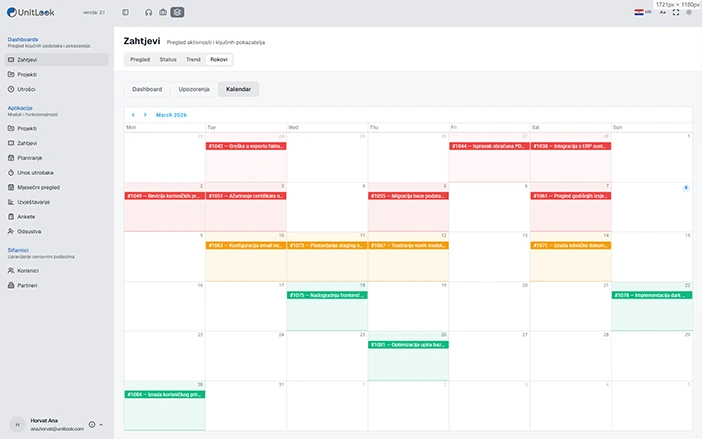Open event #1084 Izrada korisničkog pr...

[x=165, y=394]
